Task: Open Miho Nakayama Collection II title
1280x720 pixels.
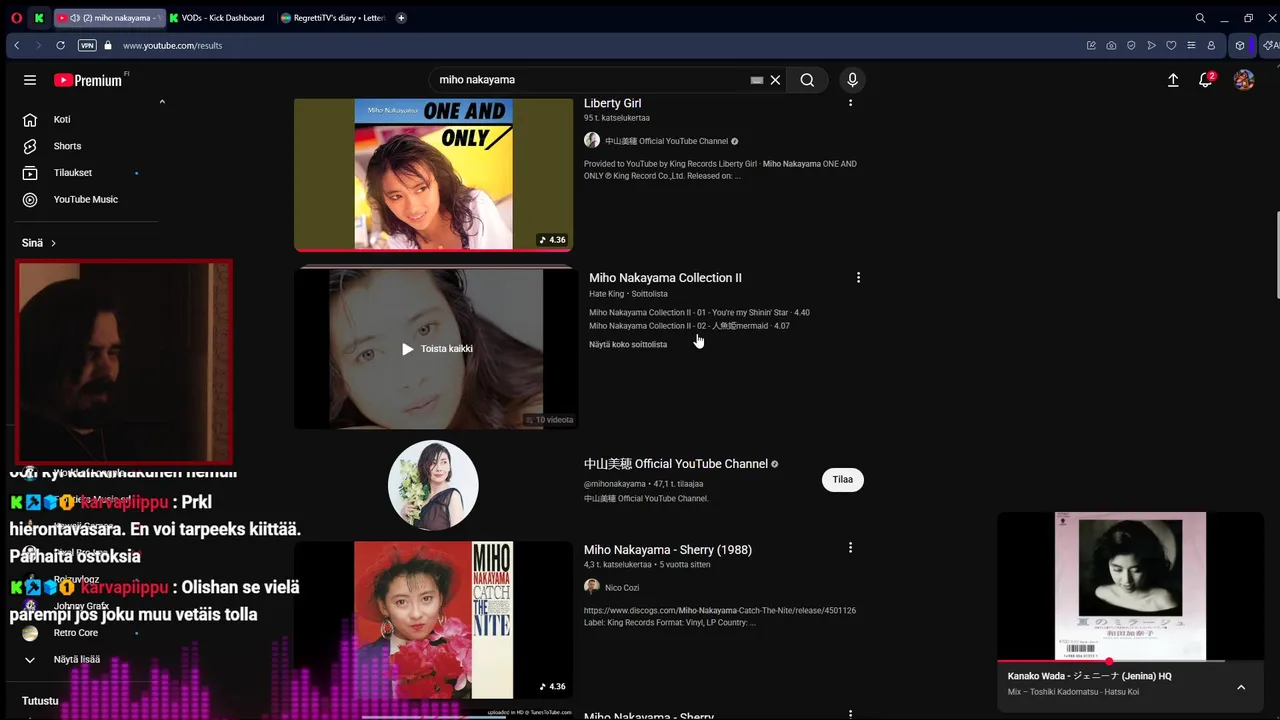Action: [x=665, y=278]
